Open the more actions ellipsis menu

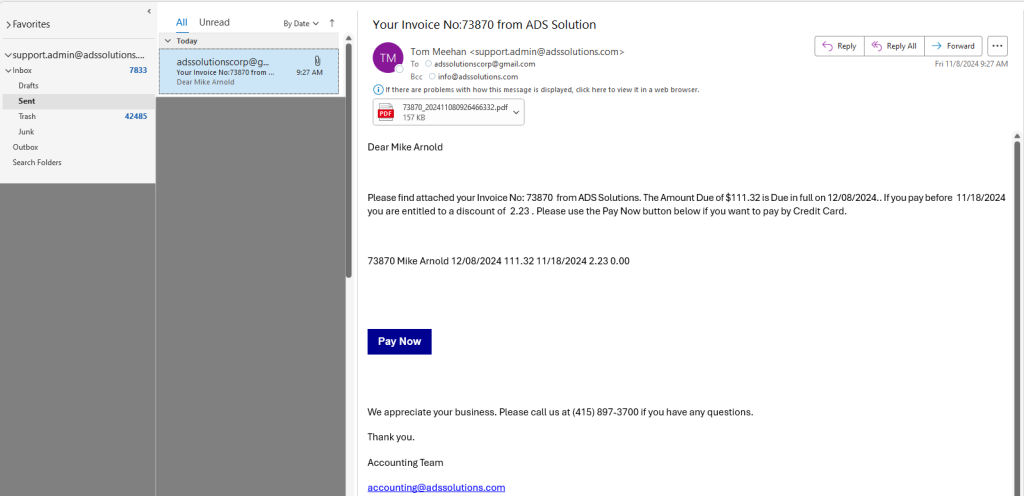click(997, 46)
